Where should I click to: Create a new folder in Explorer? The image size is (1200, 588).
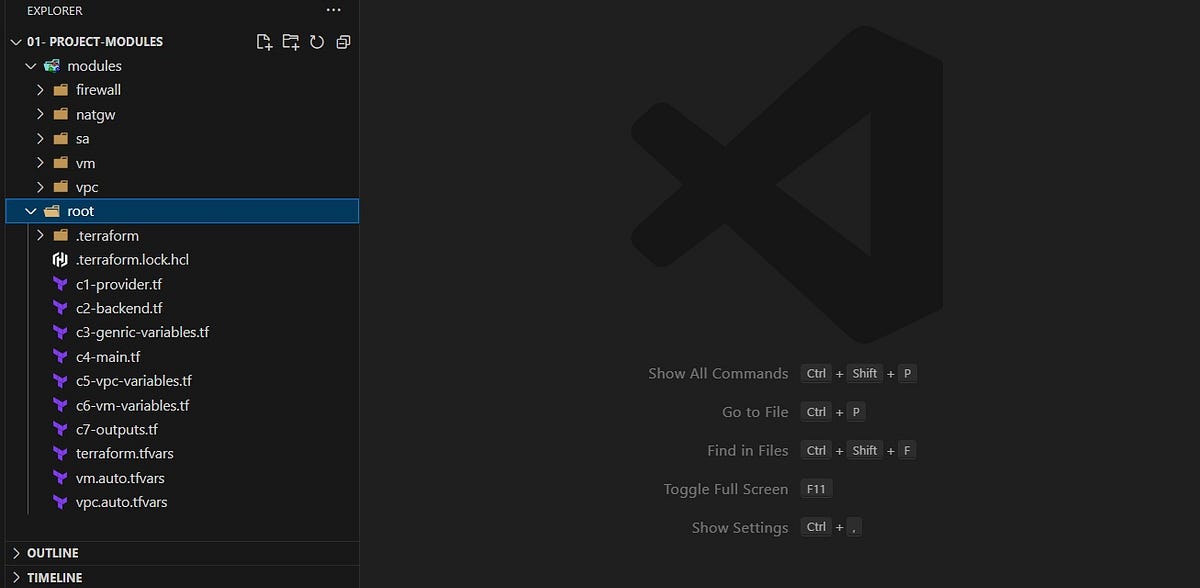(x=290, y=42)
